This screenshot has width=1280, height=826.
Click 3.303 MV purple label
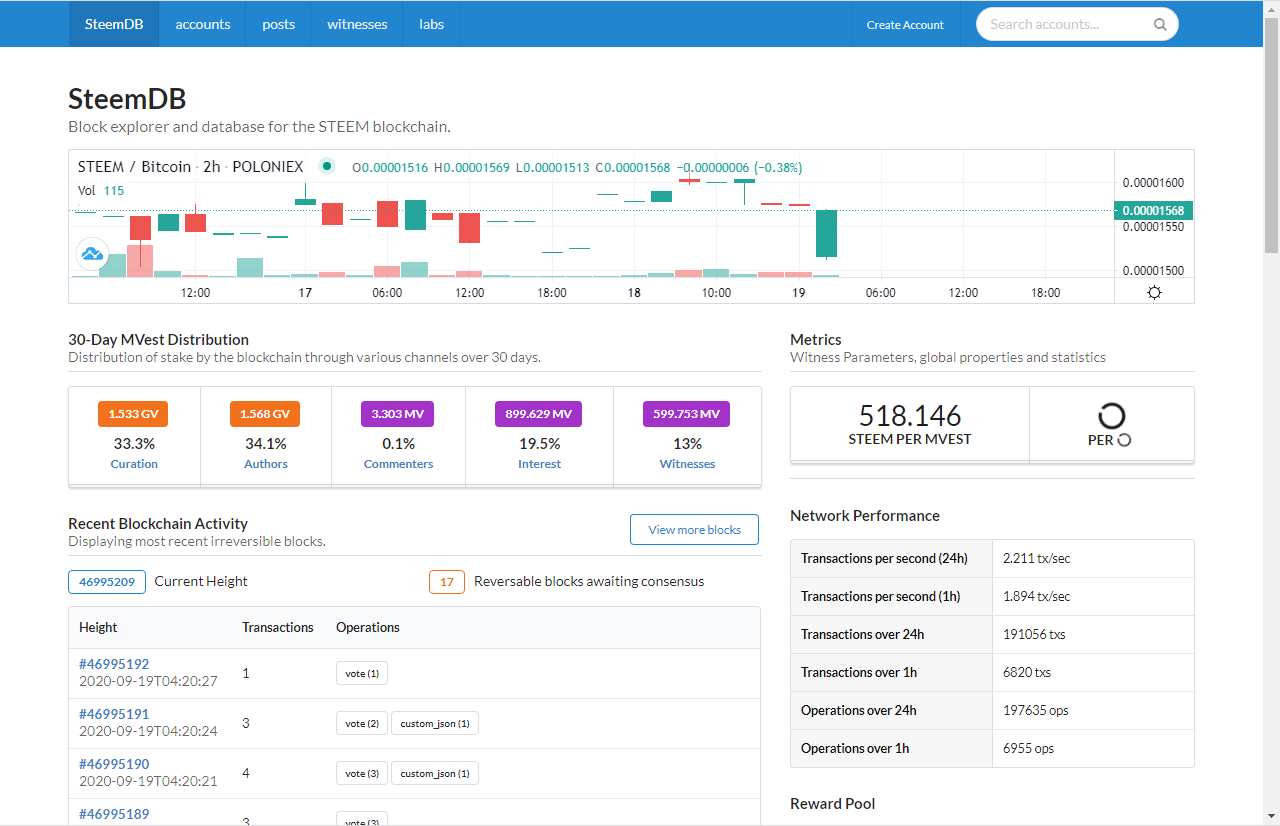pyautogui.click(x=399, y=414)
